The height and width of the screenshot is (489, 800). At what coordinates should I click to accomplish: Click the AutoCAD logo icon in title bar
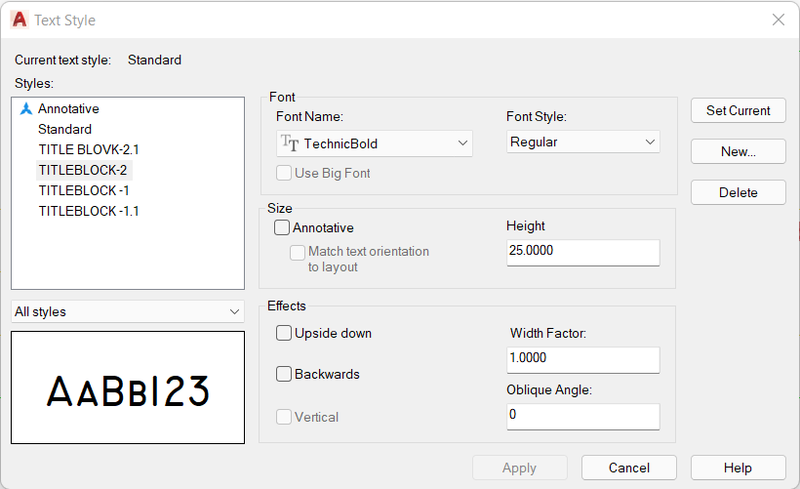click(x=19, y=19)
